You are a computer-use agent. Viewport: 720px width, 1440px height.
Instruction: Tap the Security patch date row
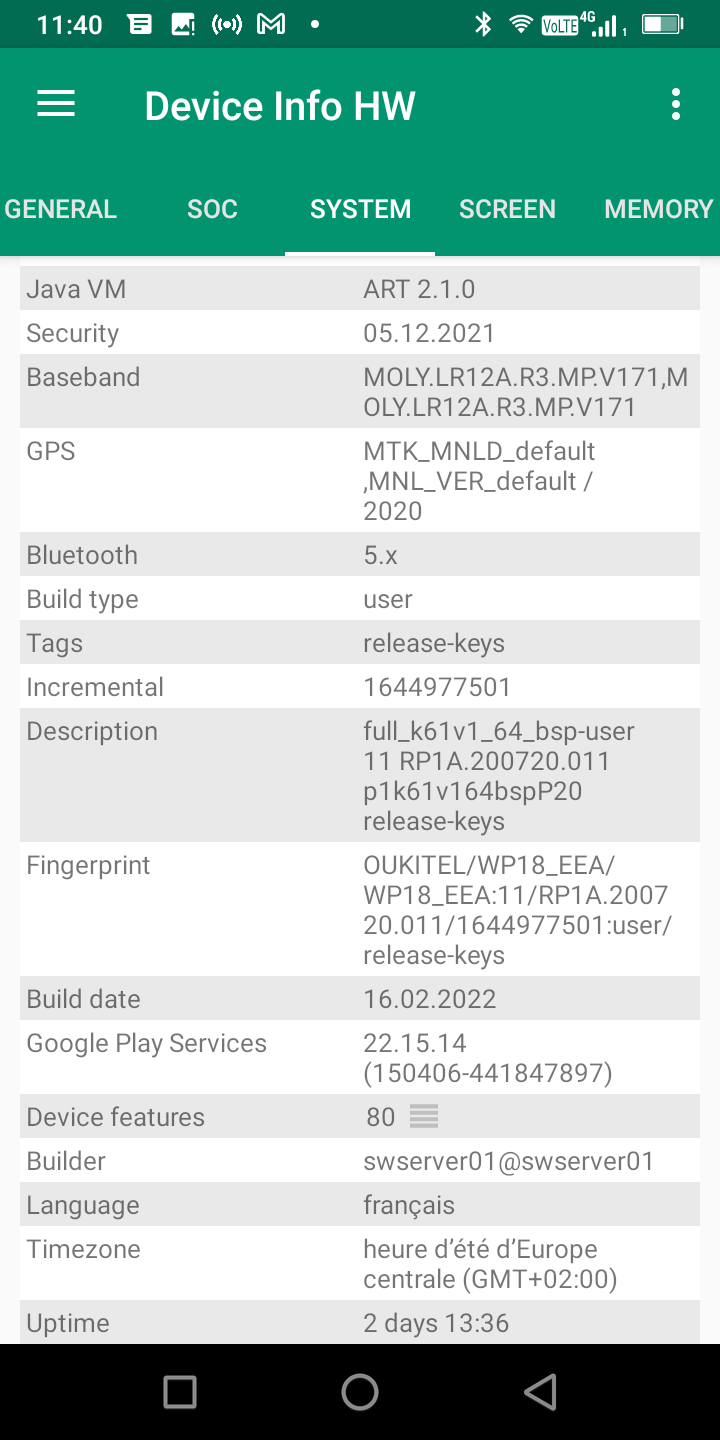pos(360,333)
